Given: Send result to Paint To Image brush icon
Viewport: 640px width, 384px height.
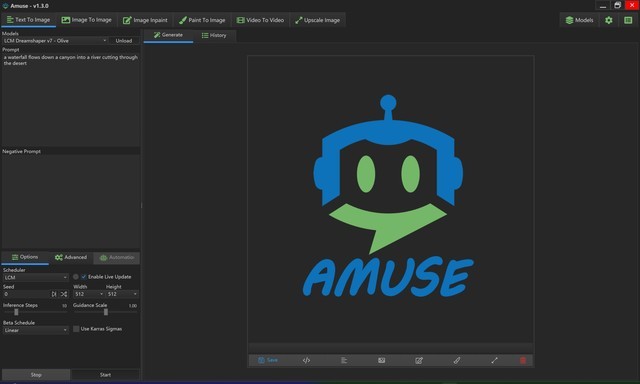Looking at the screenshot, I should (457, 360).
